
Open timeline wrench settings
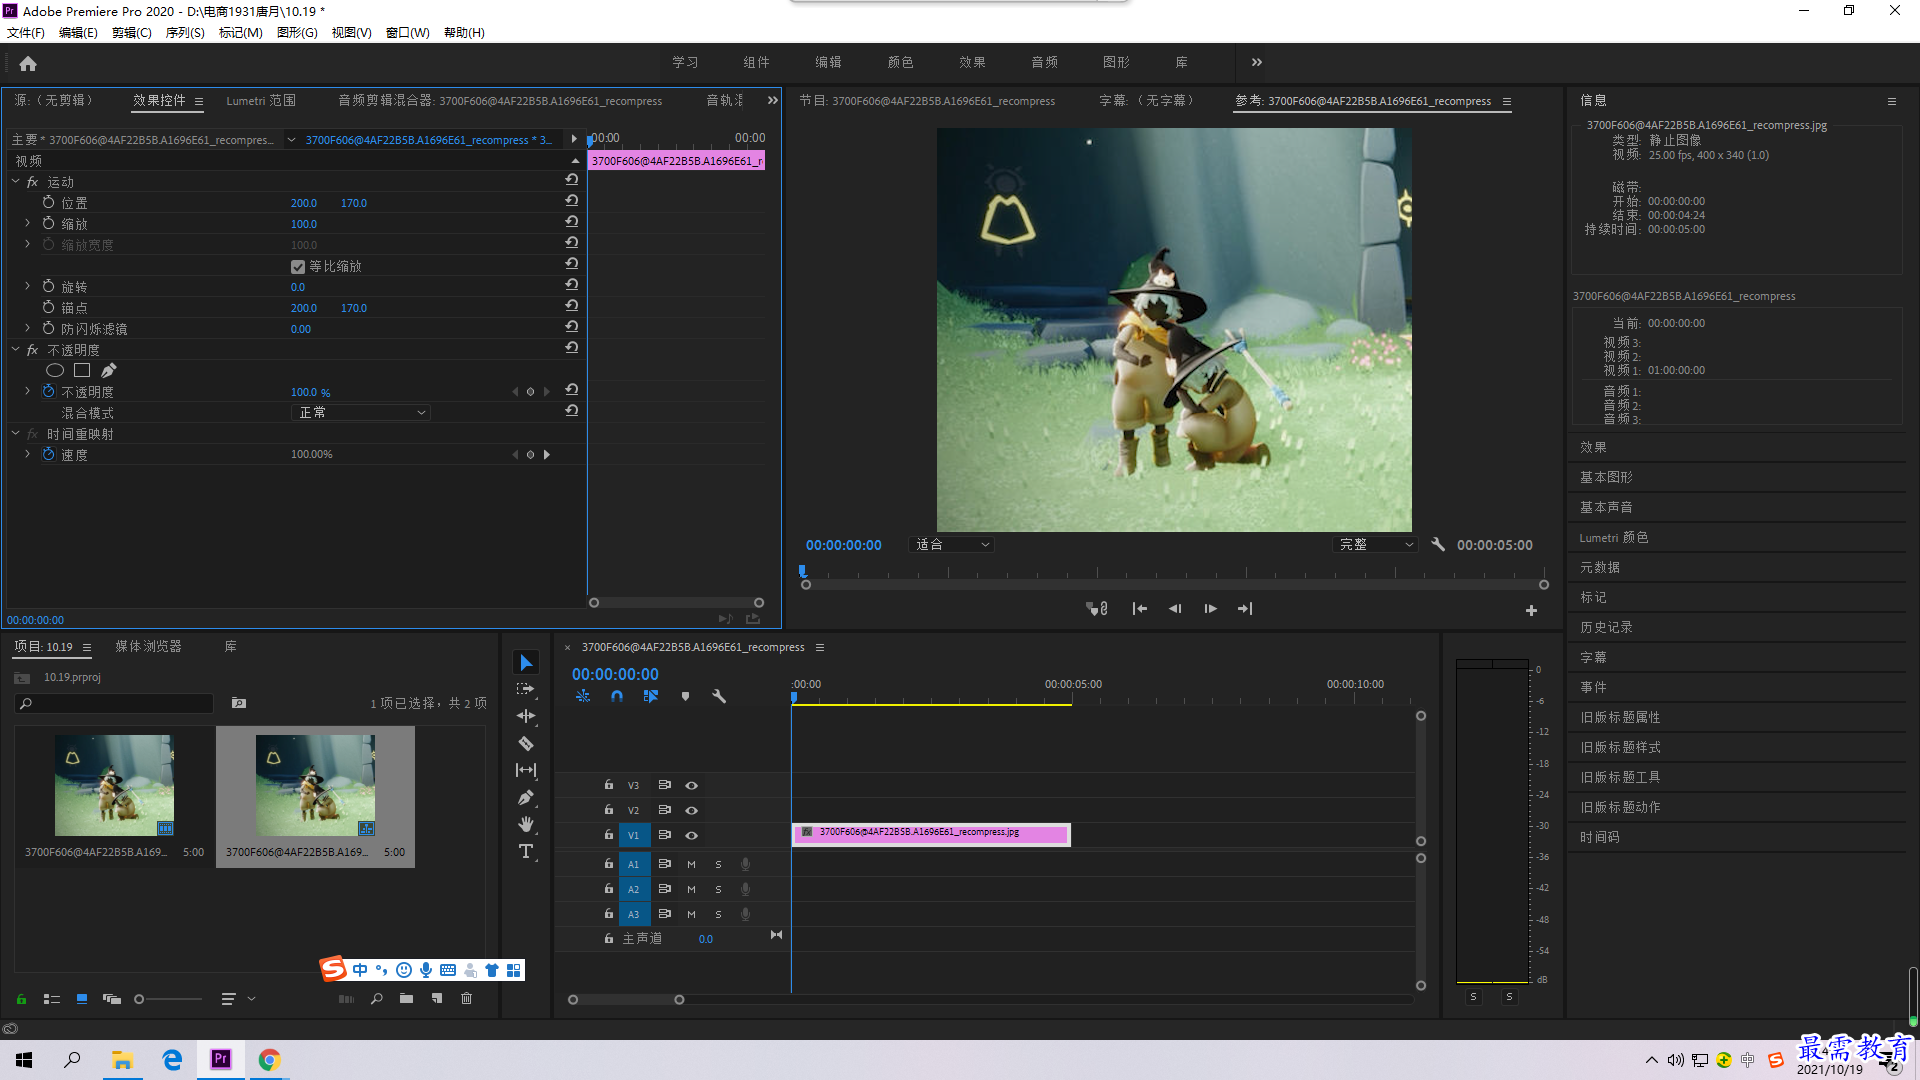coord(718,696)
